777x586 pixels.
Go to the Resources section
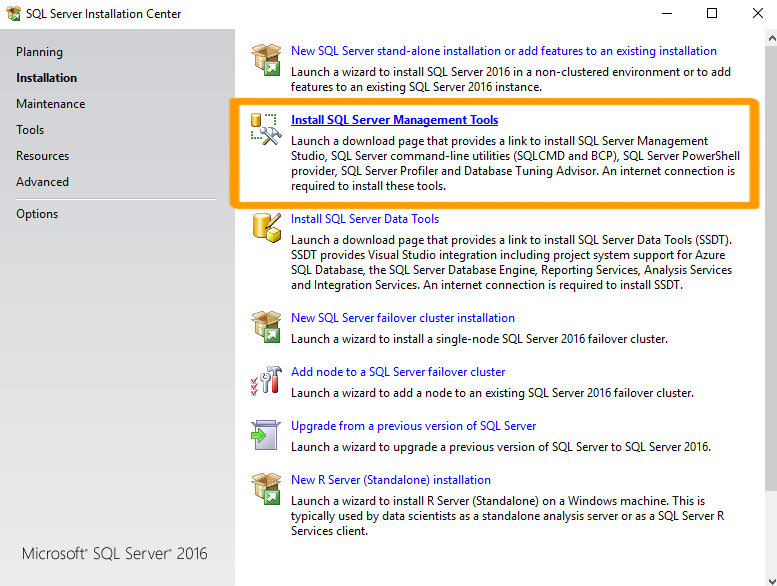coord(42,156)
